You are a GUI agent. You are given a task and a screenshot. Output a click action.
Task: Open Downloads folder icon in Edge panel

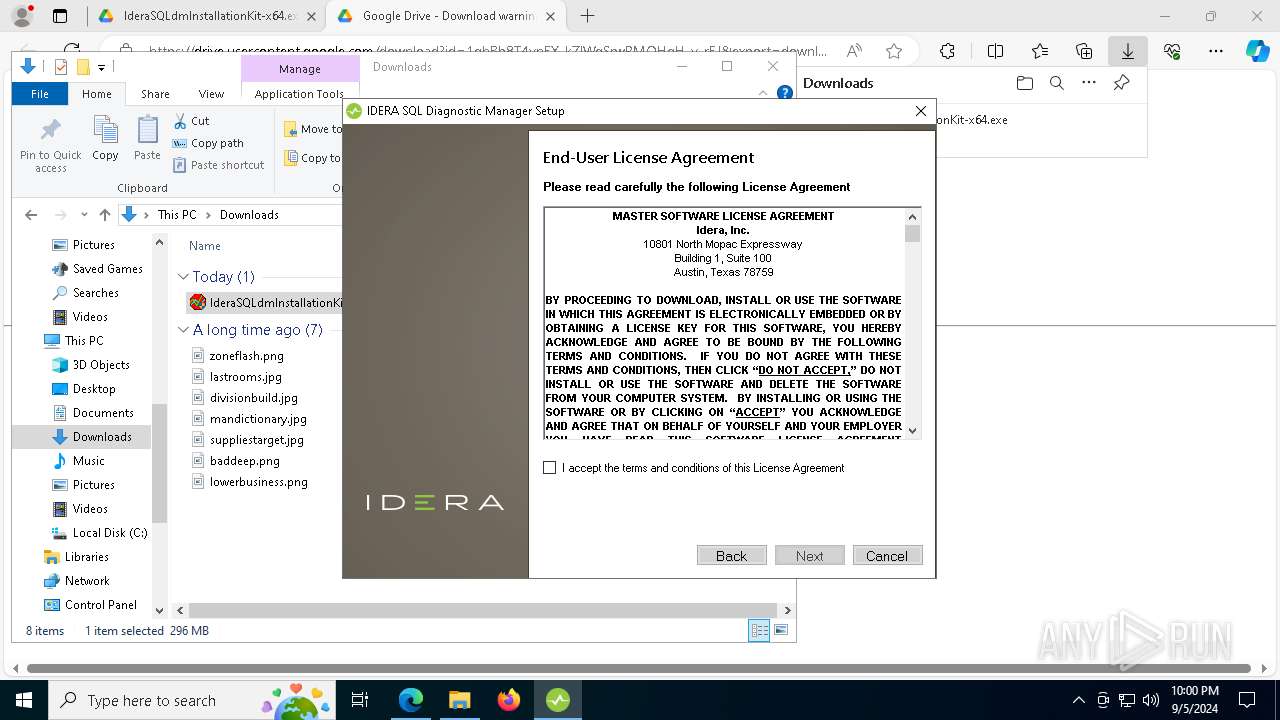[1024, 83]
